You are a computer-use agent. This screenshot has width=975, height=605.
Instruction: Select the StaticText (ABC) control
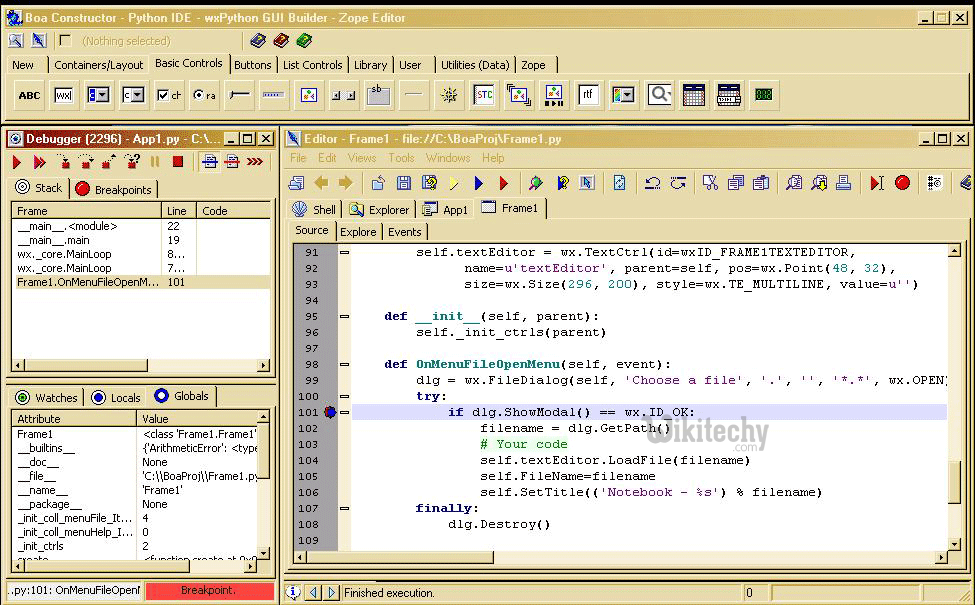28,95
